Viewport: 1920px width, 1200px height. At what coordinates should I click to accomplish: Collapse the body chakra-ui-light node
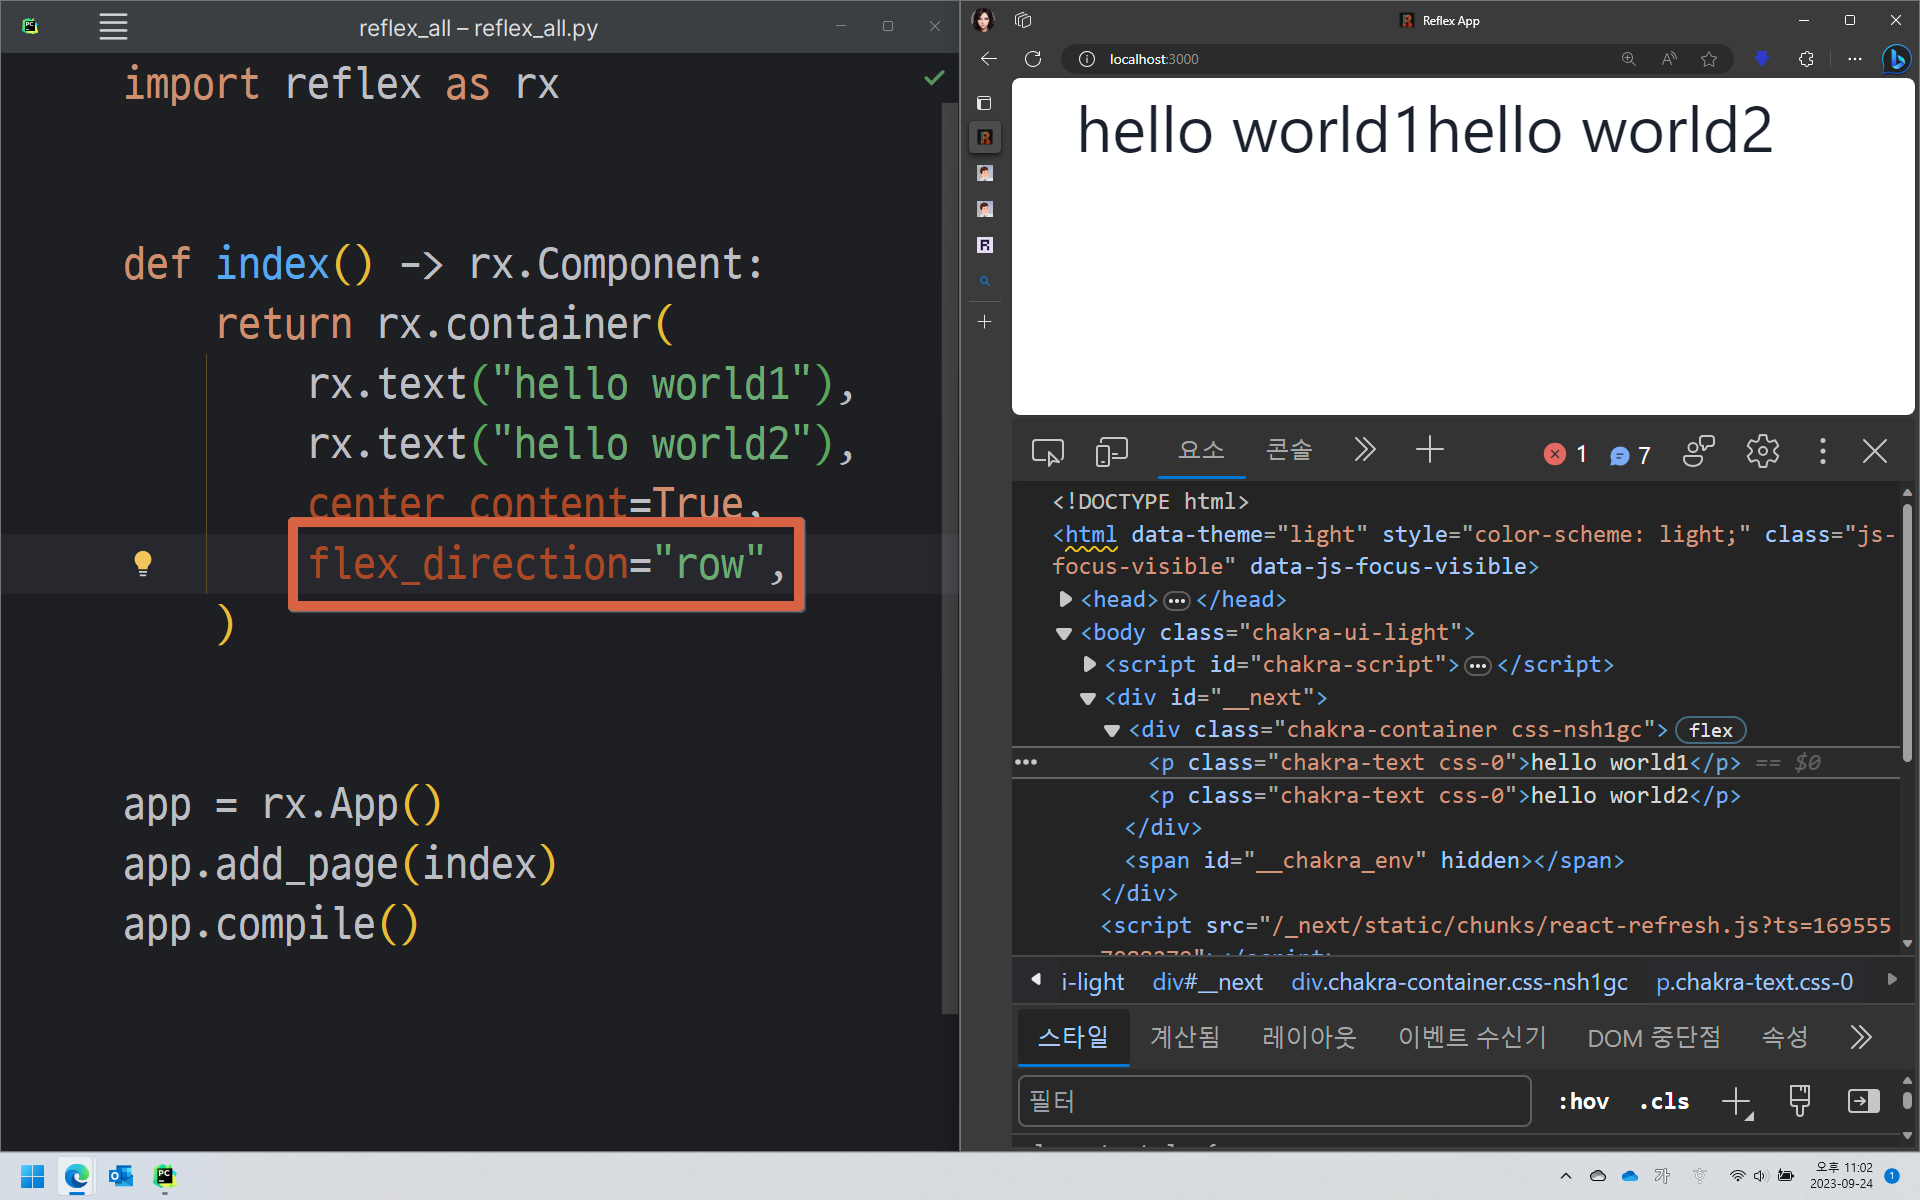1064,633
